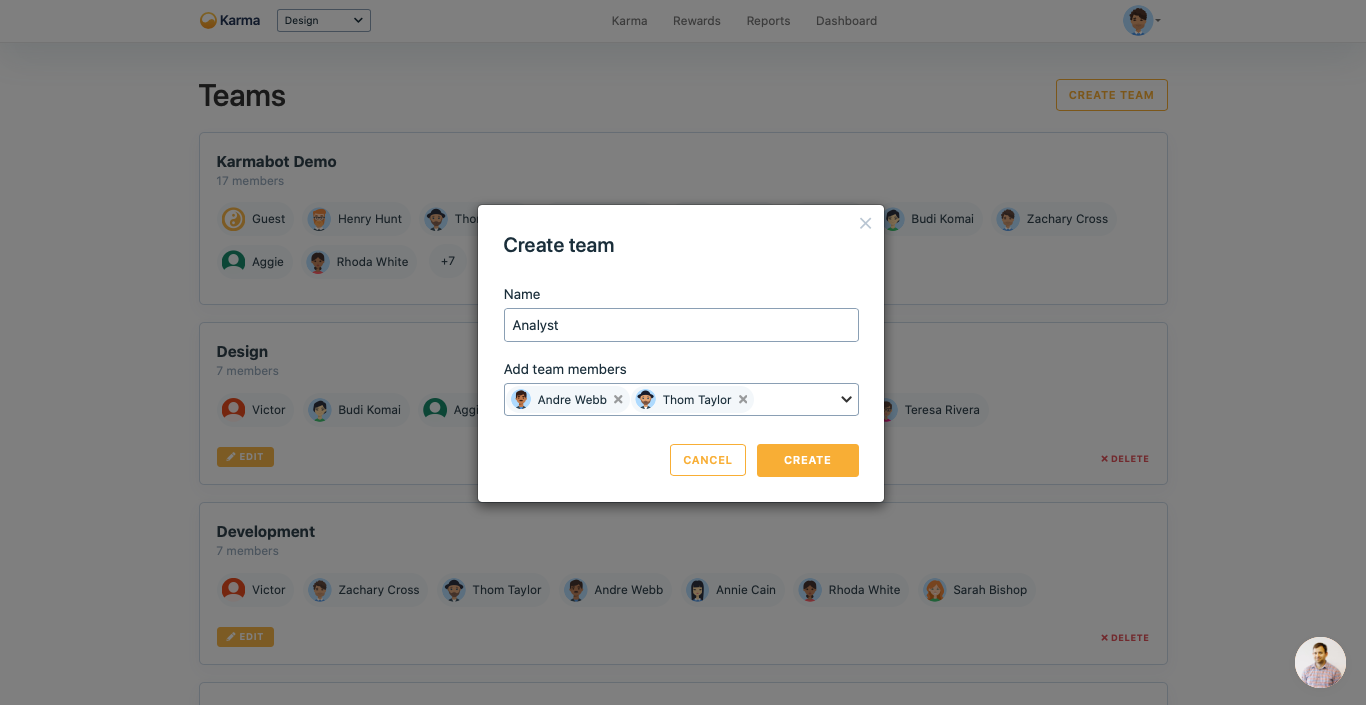Click the Karmabot Demo team title
1366x705 pixels.
click(x=276, y=161)
